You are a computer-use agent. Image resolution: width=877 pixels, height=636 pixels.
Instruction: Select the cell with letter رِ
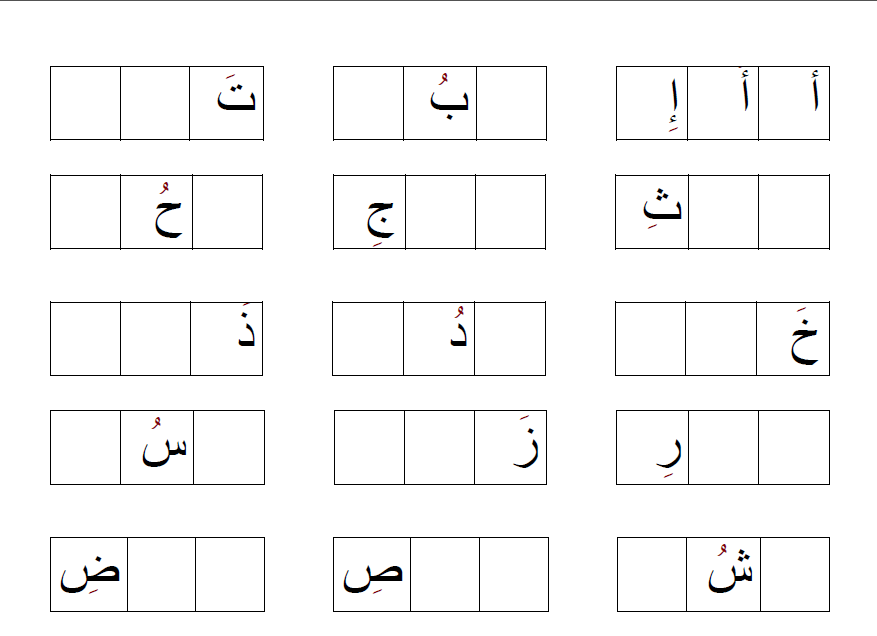[652, 447]
